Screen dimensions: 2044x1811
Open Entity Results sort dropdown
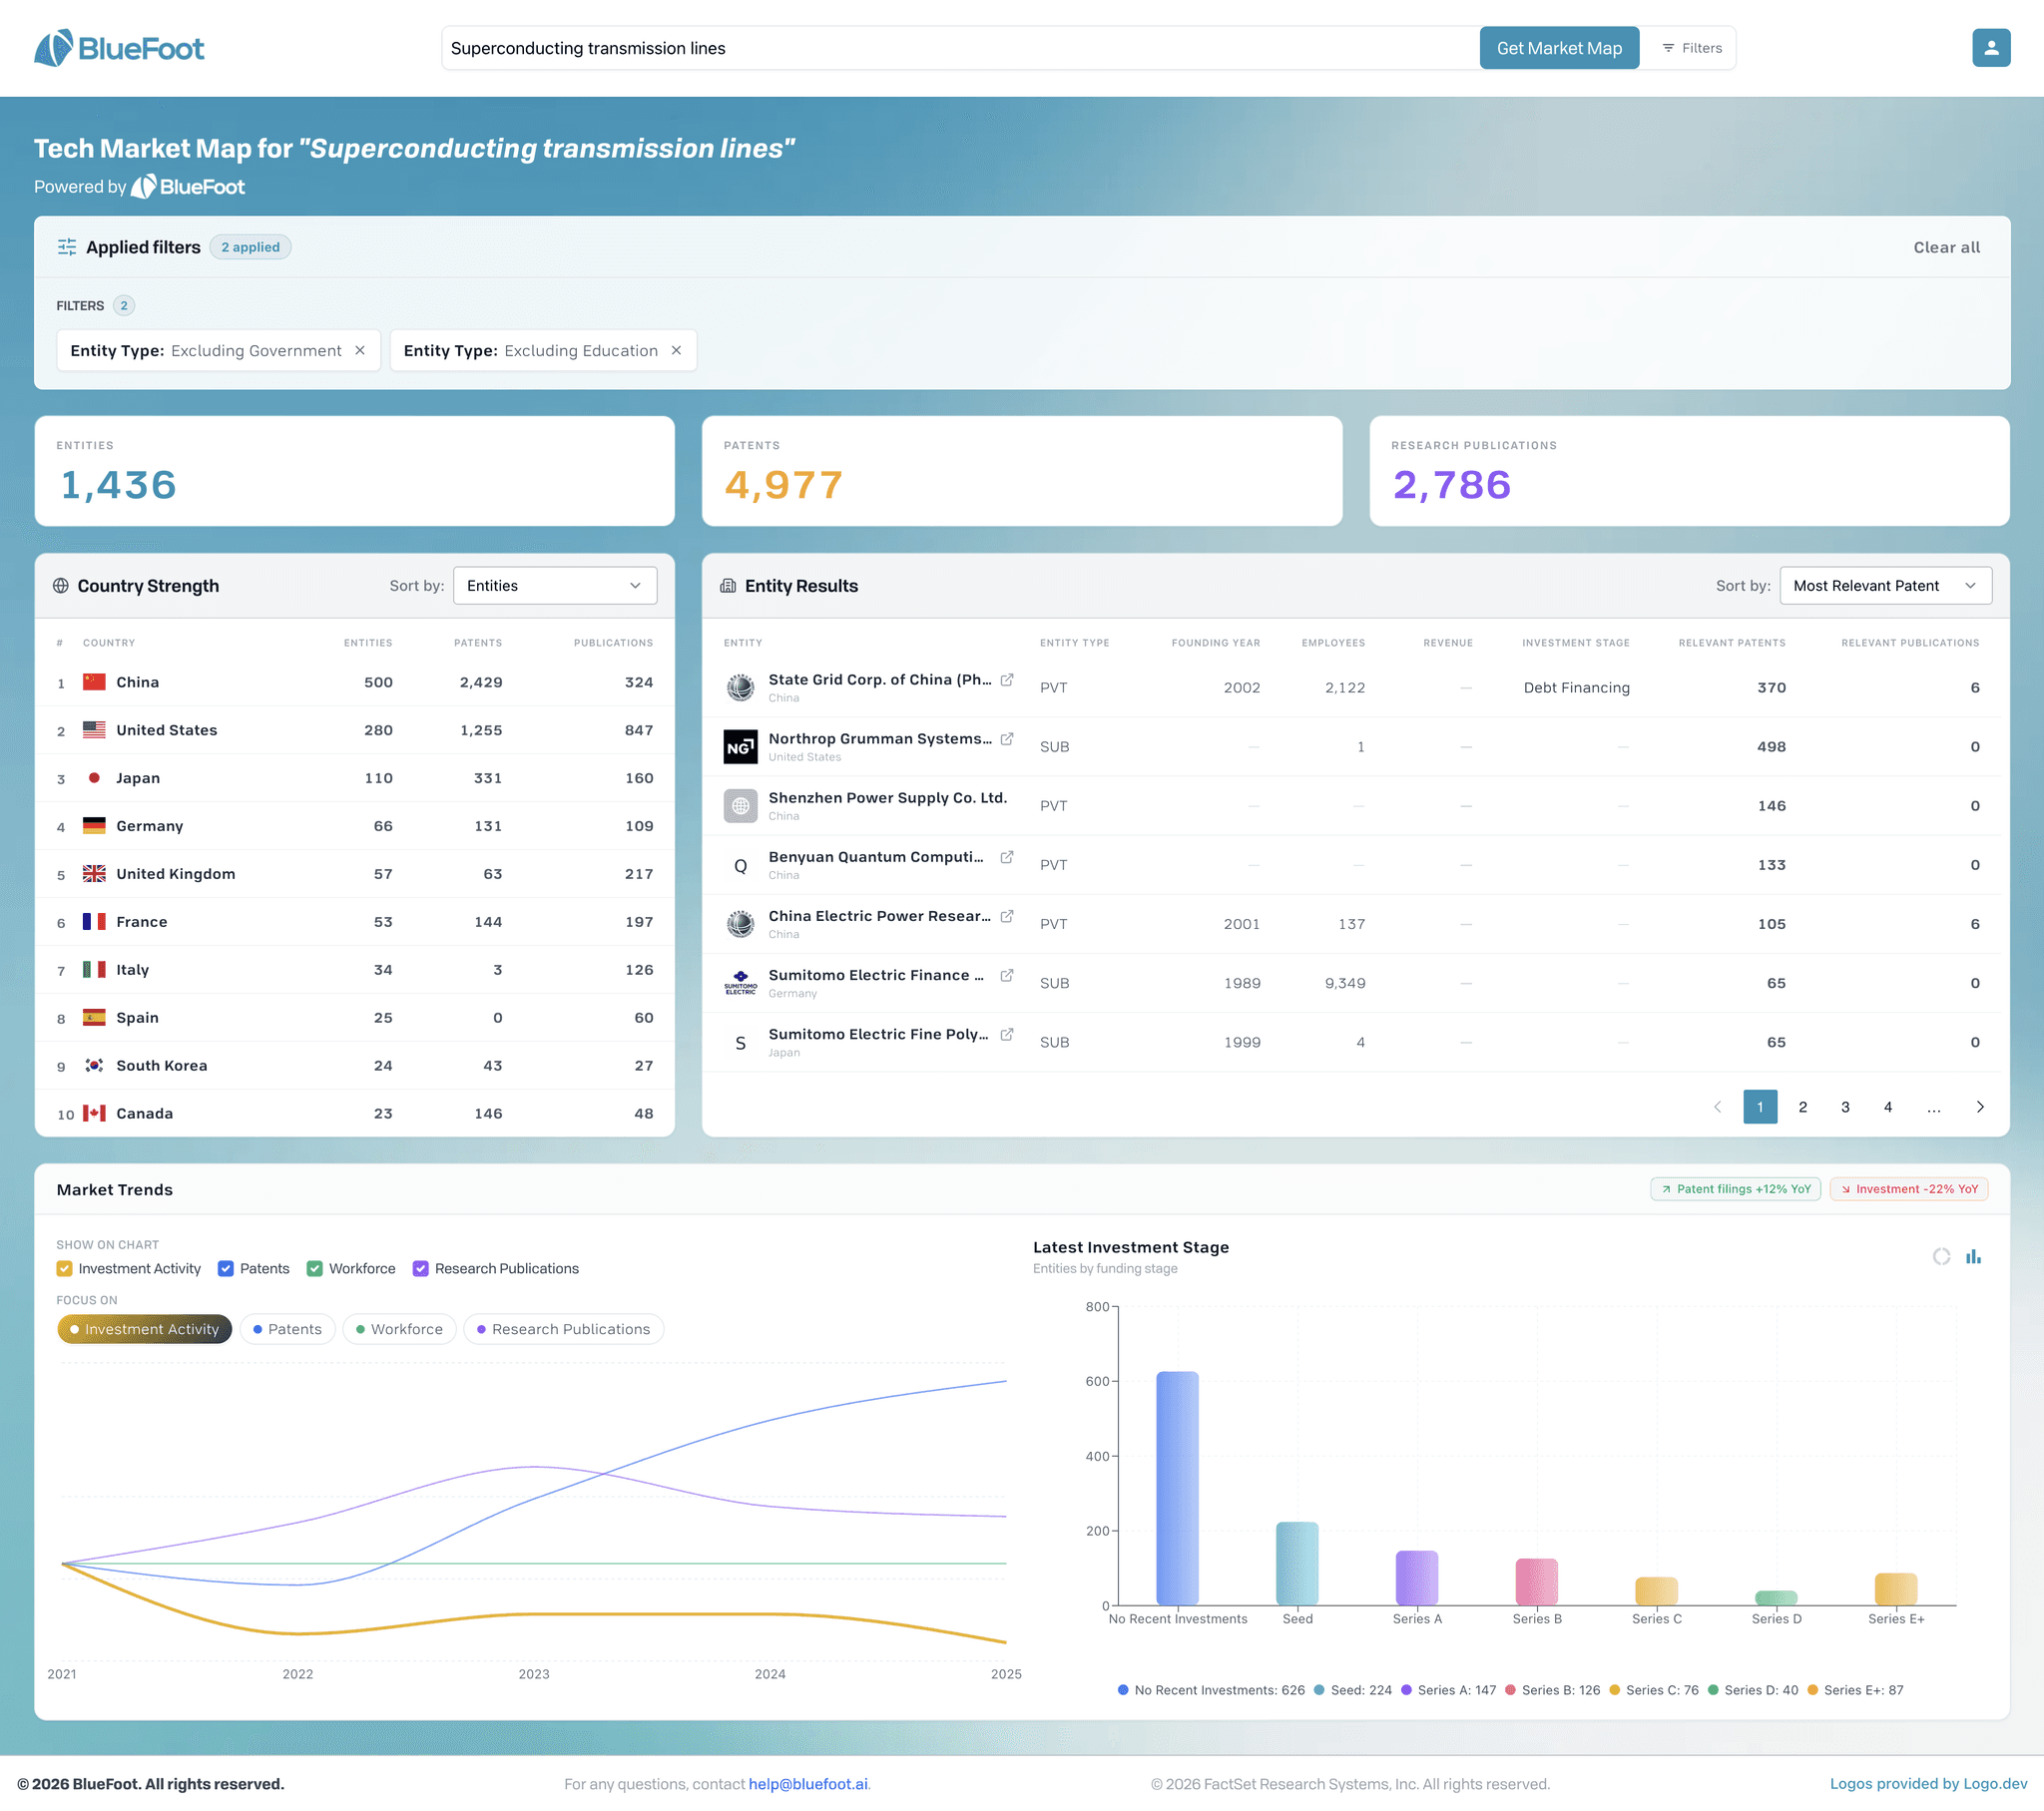point(1885,586)
